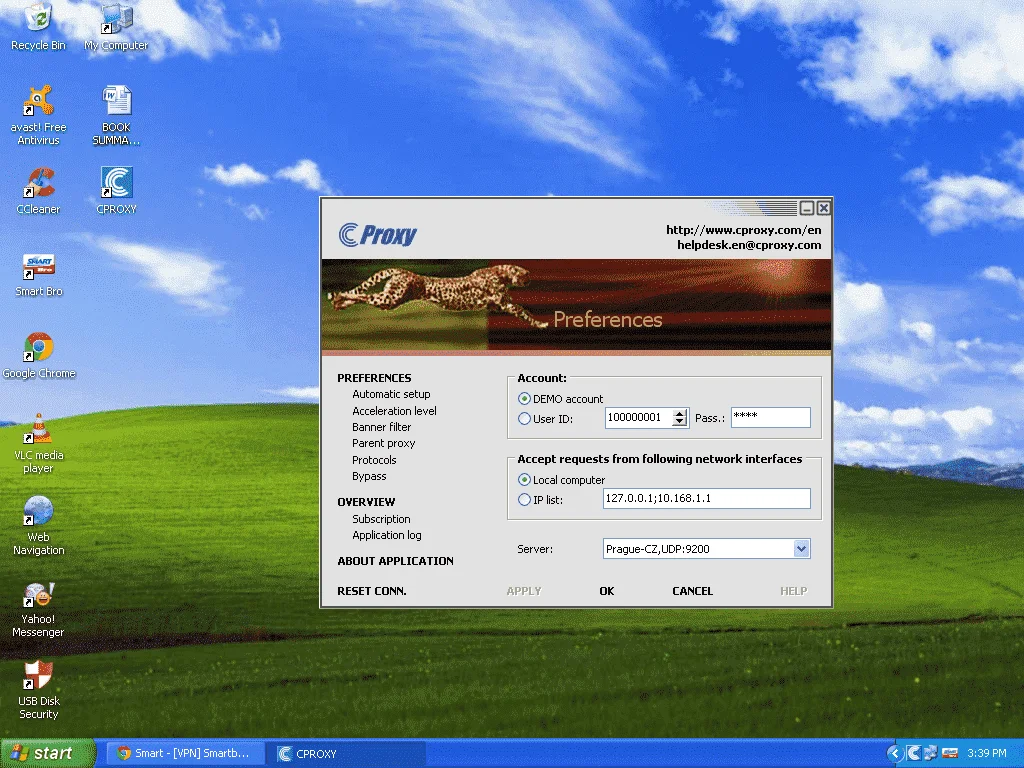
Task: Select the CPROXY desktop shortcut
Action: coord(116,191)
